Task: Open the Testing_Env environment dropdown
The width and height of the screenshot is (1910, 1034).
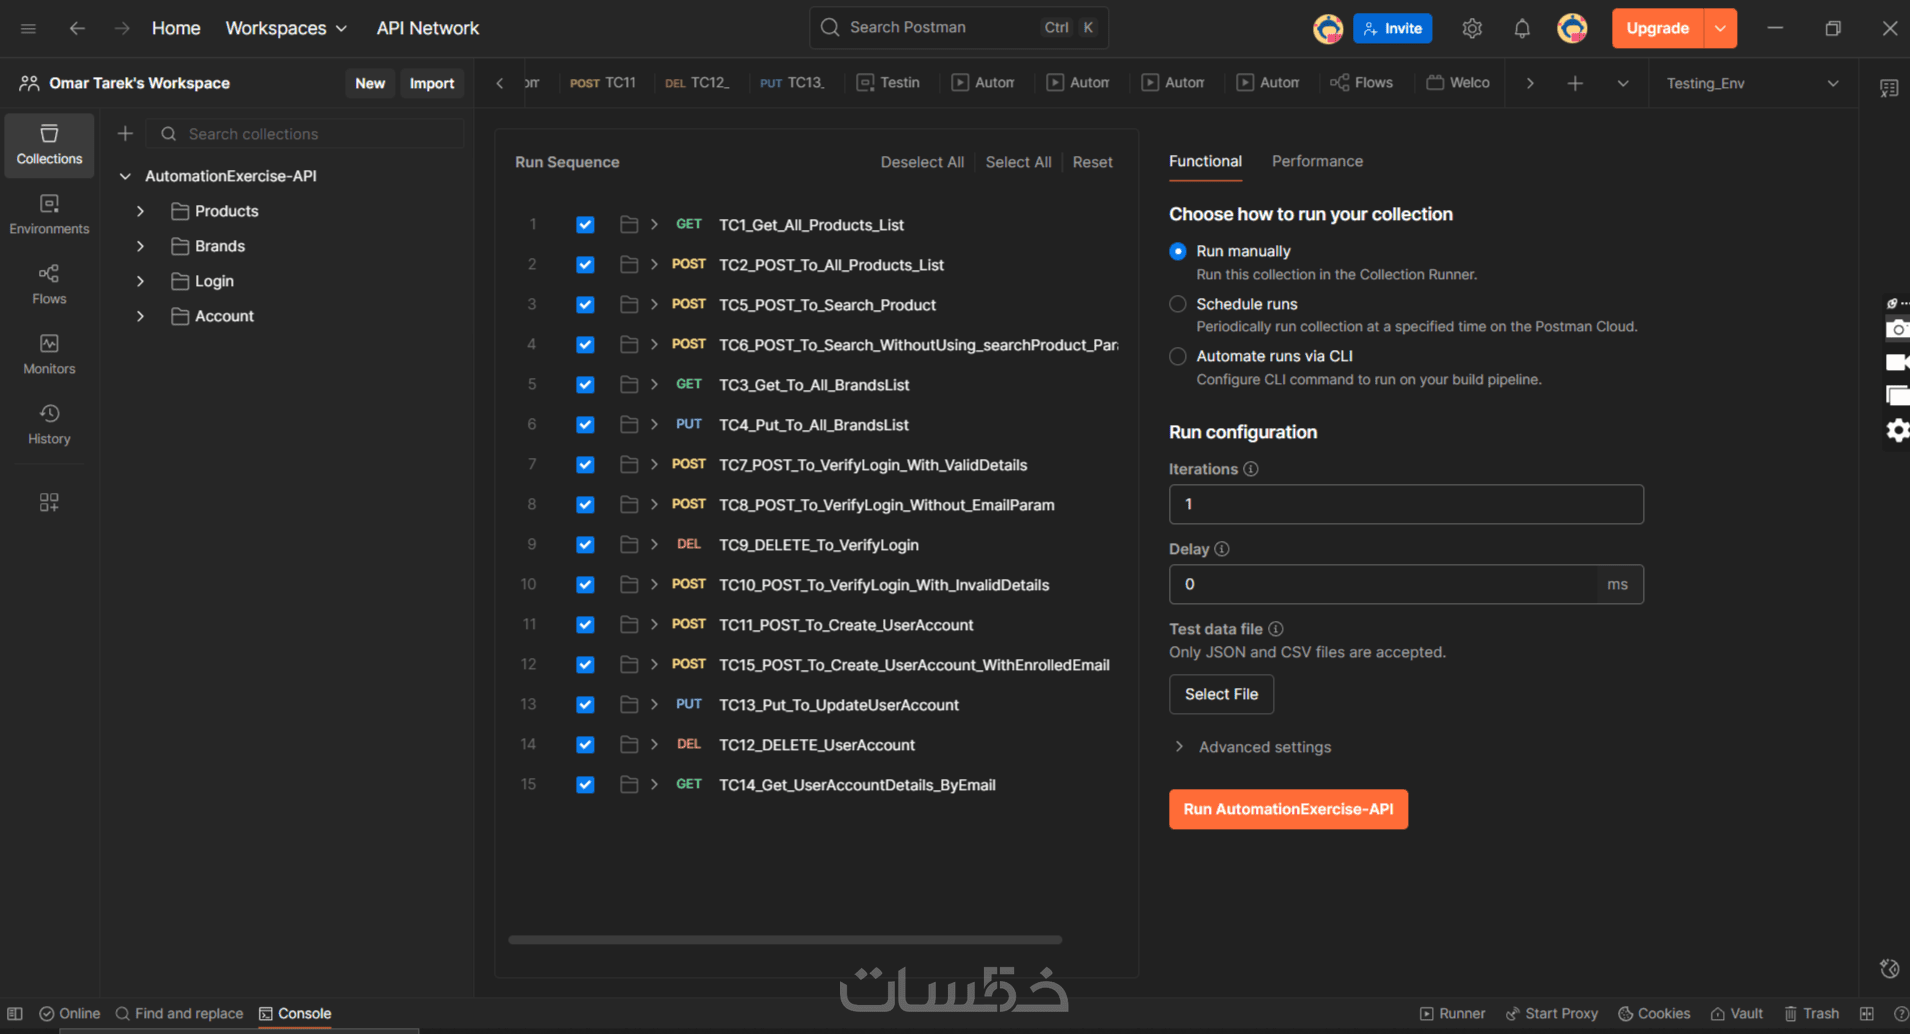Action: 1752,83
